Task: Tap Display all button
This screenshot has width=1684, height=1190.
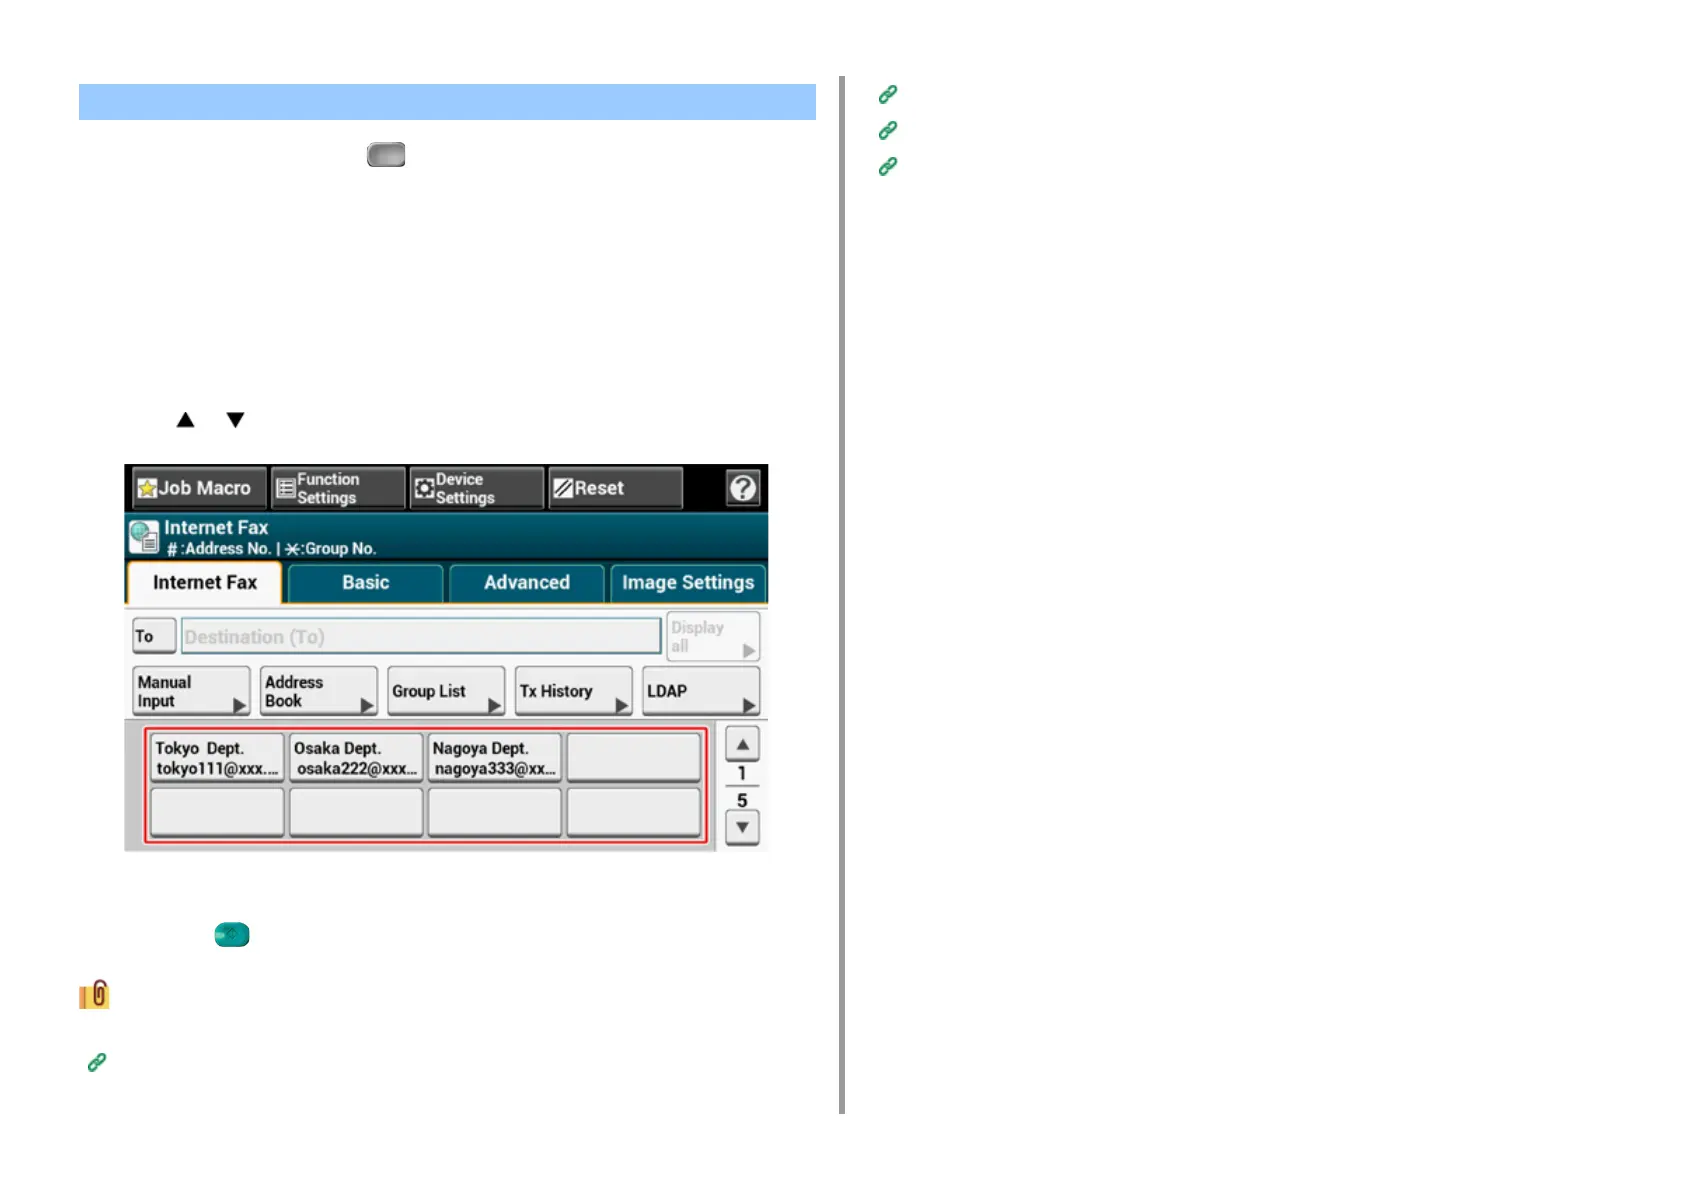Action: pyautogui.click(x=713, y=637)
